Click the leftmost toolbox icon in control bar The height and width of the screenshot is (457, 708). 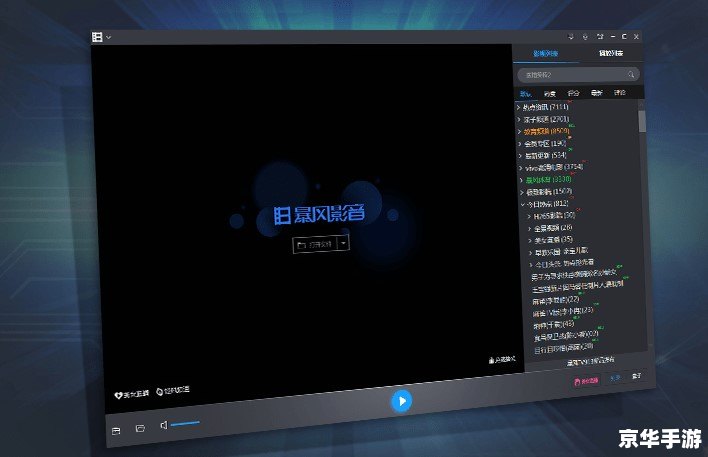tap(116, 431)
